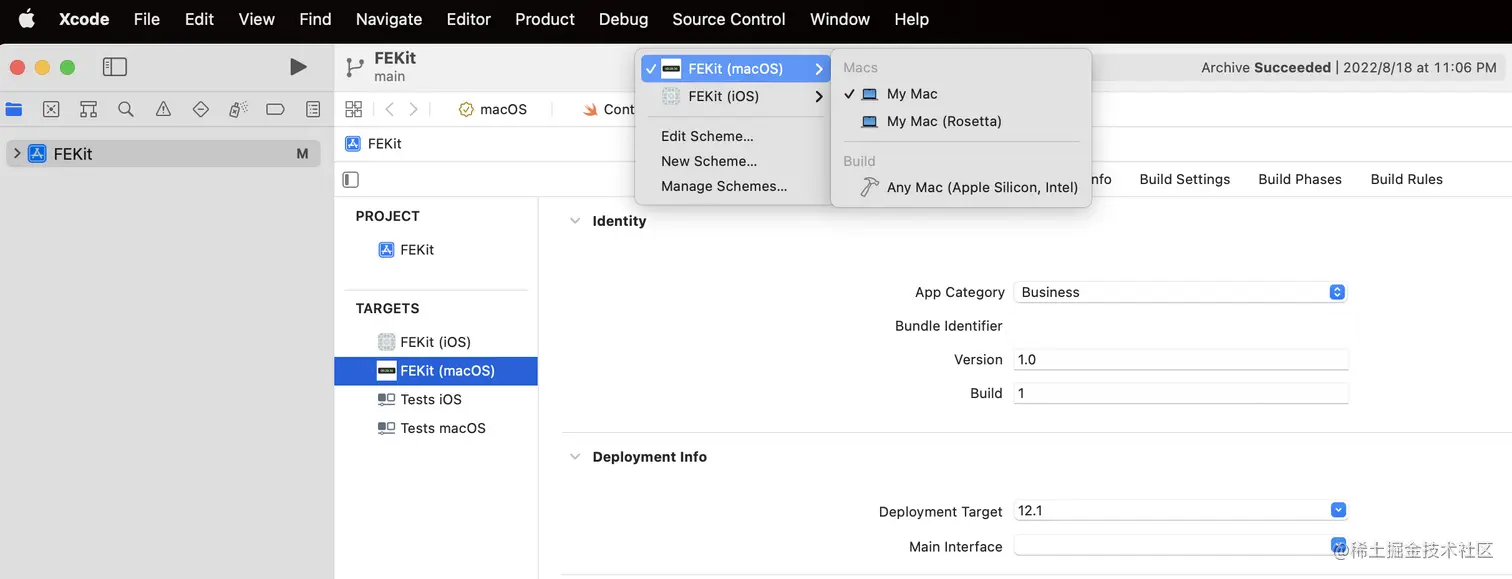Screen dimensions: 1512x579
Task: Click the Swift file tab
Action: click(608, 109)
